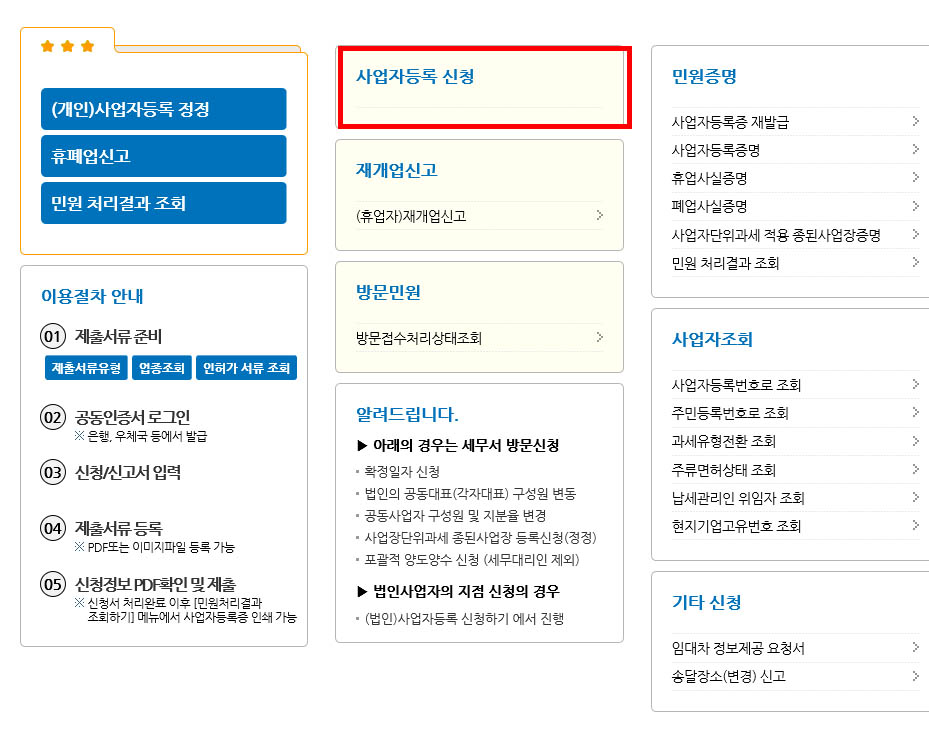
Task: Click the 제출서류유형 button
Action: point(86,368)
